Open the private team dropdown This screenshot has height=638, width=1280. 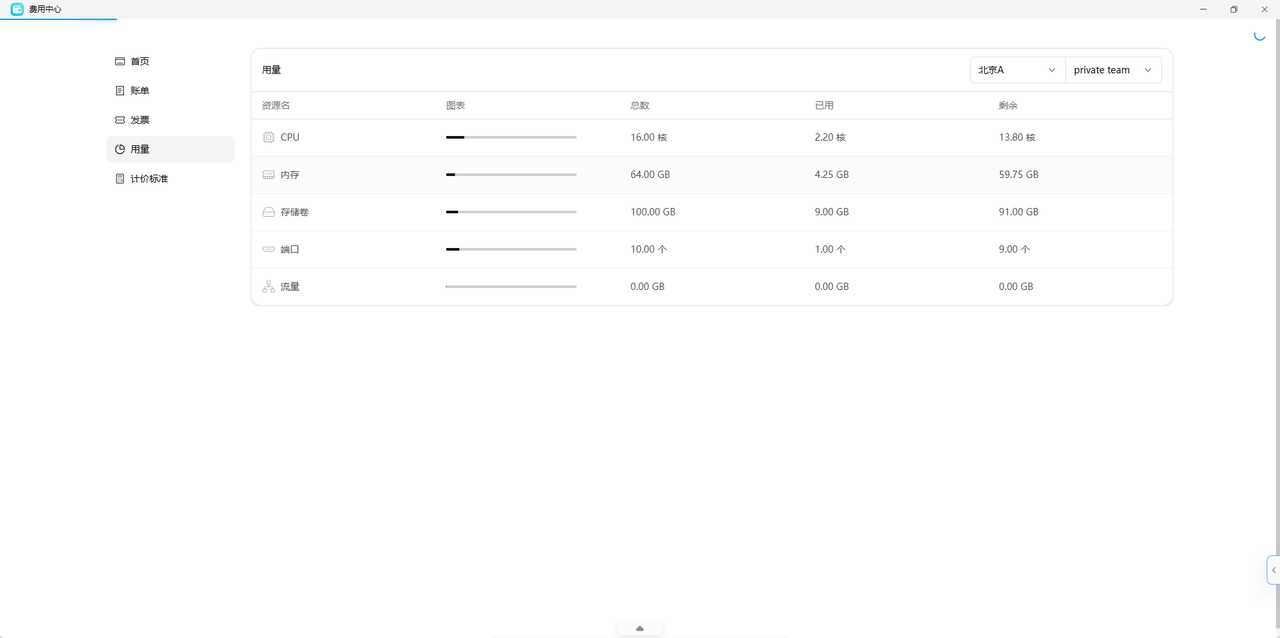[x=1113, y=70]
